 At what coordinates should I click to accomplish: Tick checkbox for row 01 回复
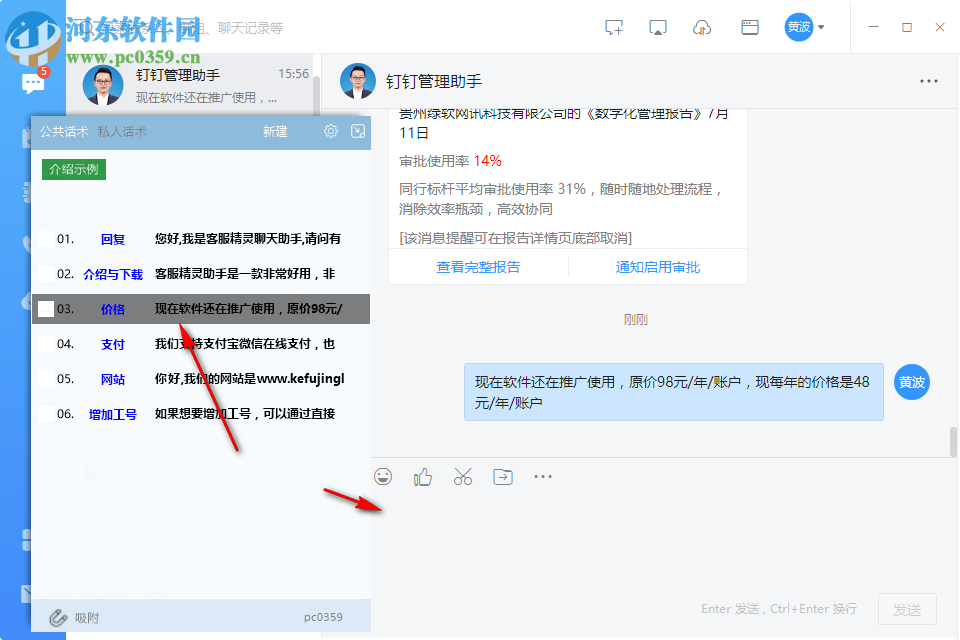click(46, 239)
